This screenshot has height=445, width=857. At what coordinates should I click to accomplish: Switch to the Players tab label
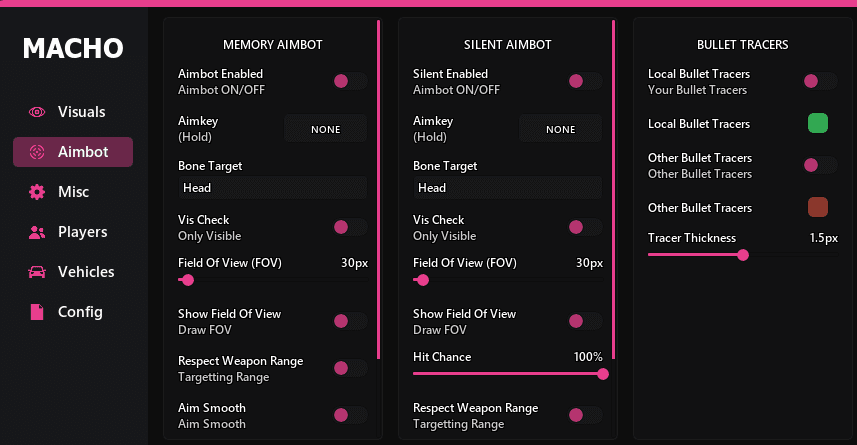tap(83, 232)
